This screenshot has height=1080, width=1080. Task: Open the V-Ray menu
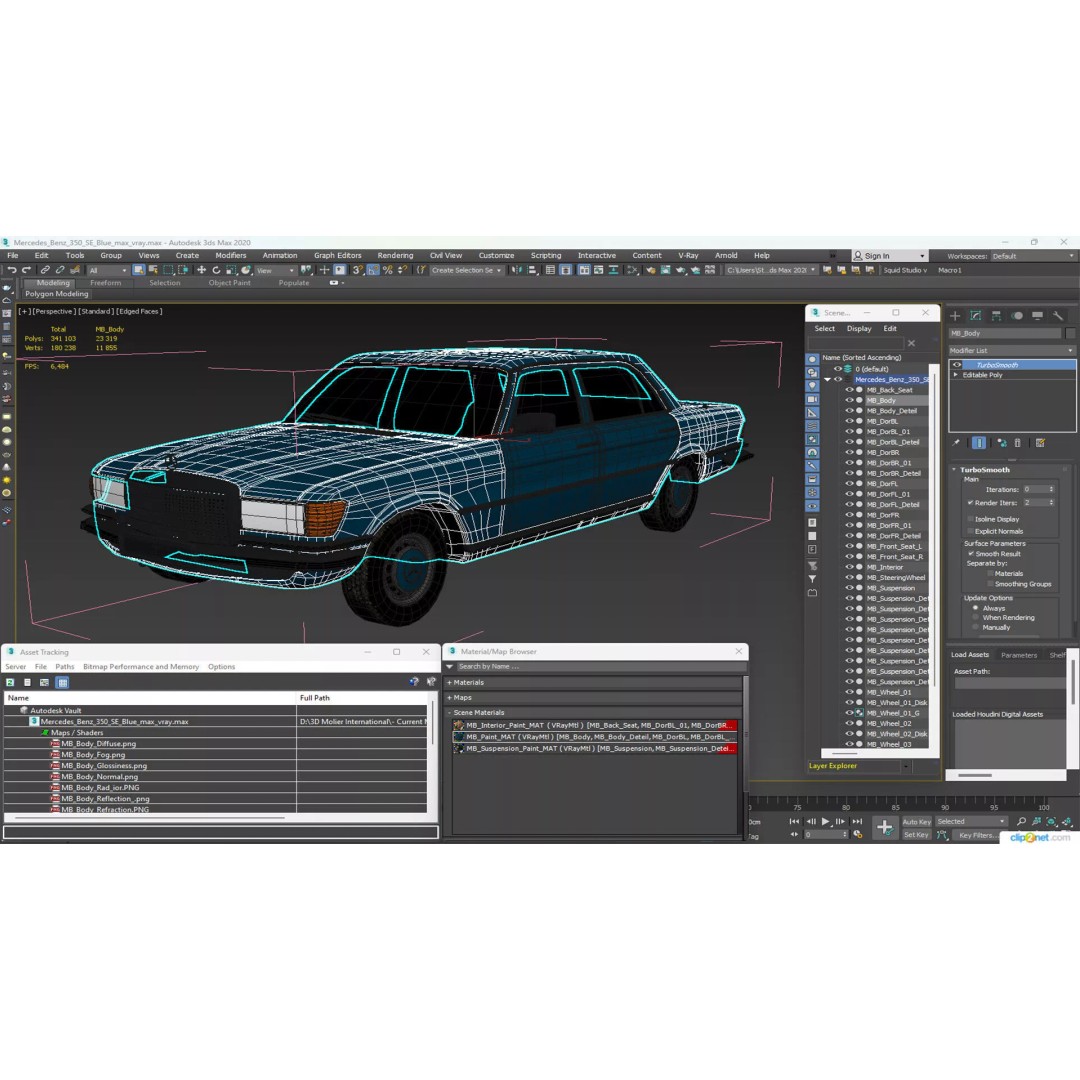688,256
